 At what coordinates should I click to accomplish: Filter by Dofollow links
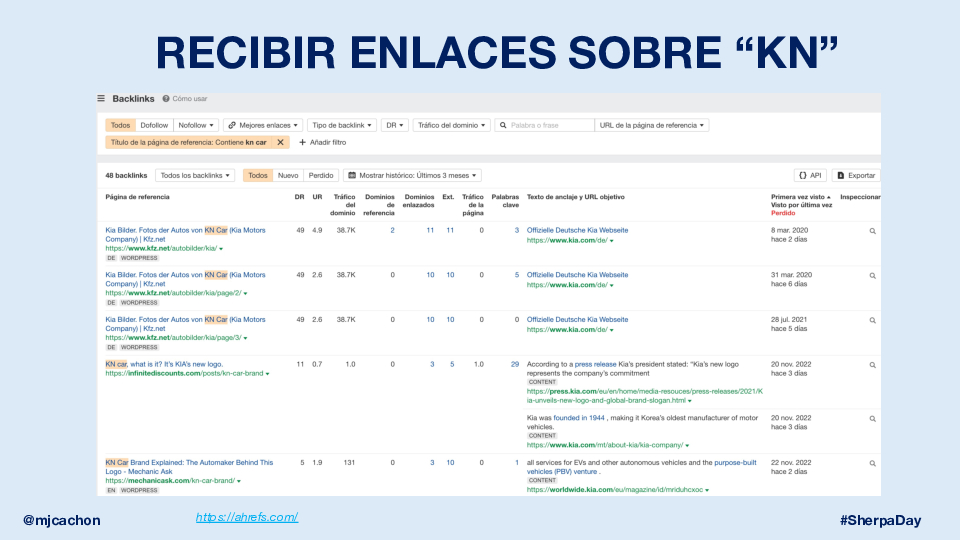(x=154, y=126)
